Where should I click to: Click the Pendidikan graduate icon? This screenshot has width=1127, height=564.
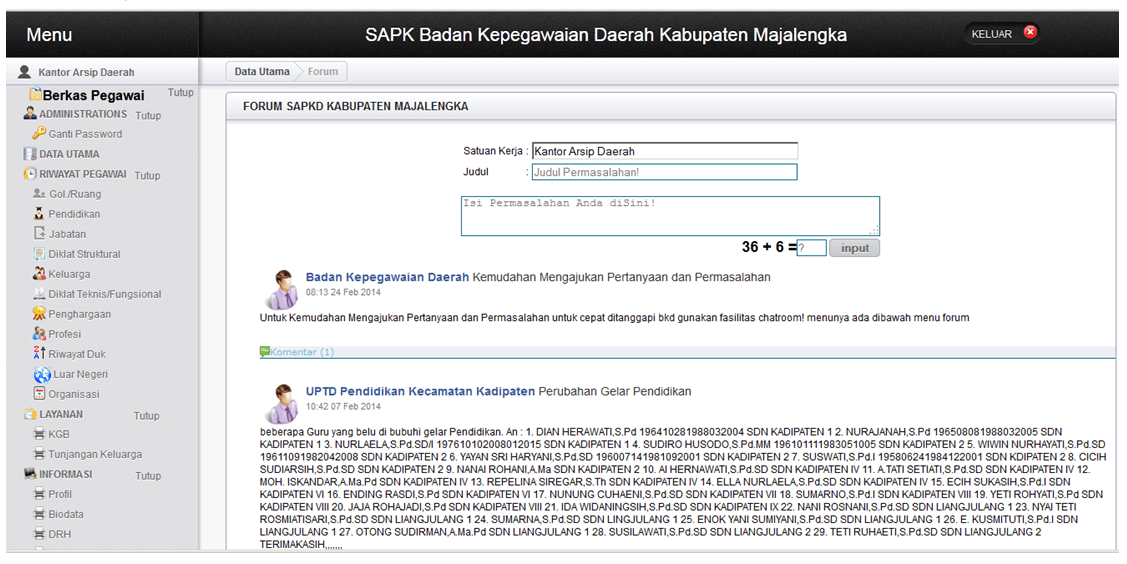click(x=40, y=213)
